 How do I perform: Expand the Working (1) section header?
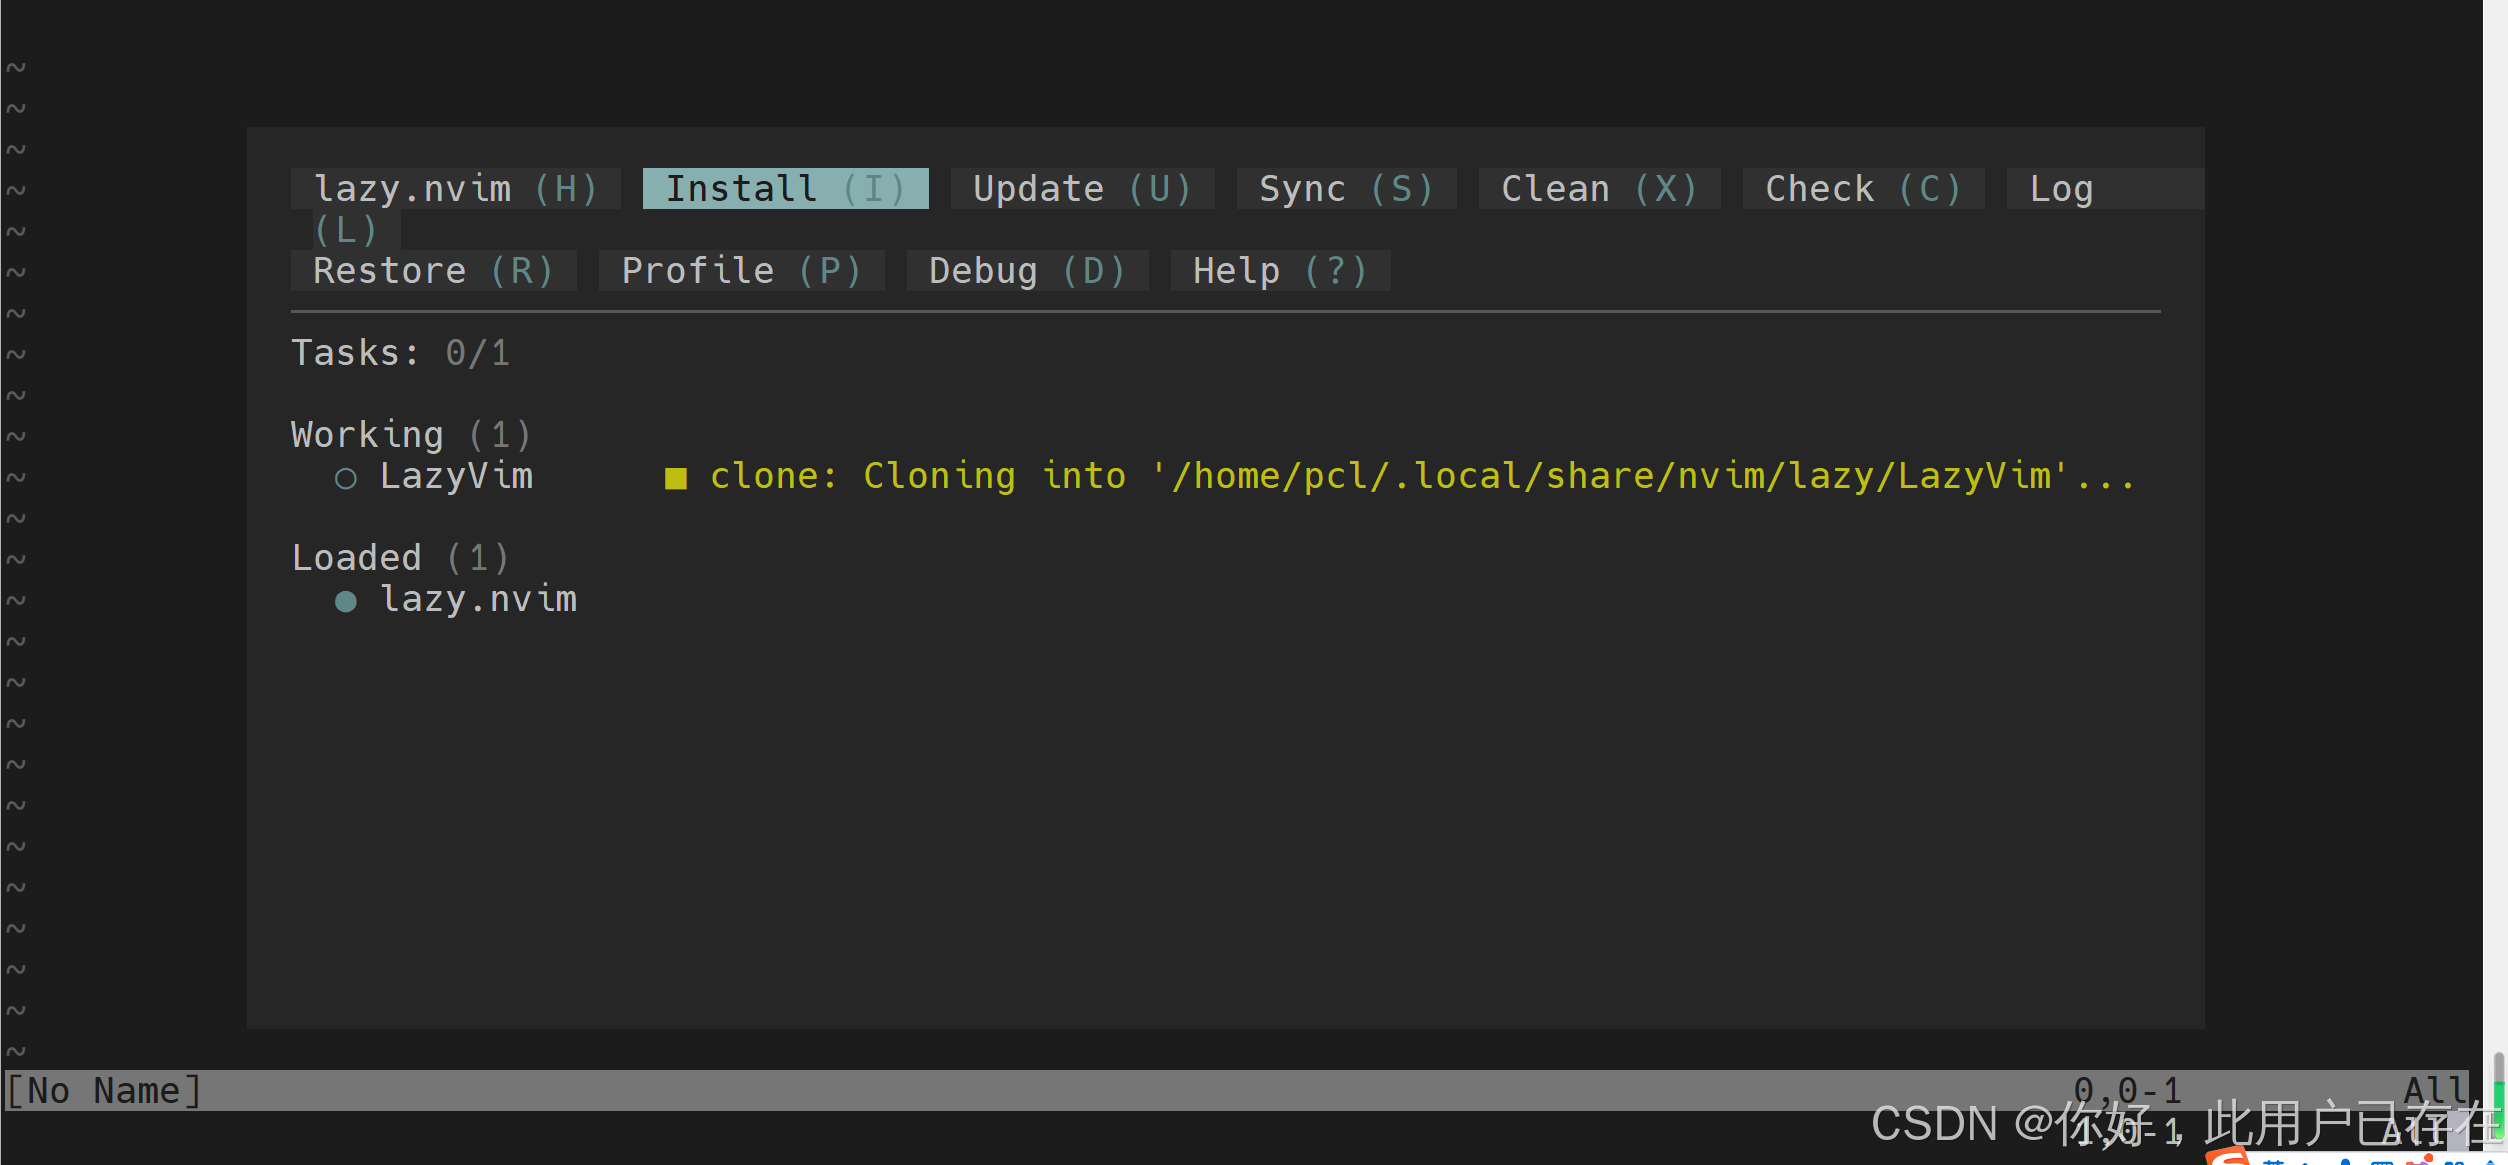point(410,435)
